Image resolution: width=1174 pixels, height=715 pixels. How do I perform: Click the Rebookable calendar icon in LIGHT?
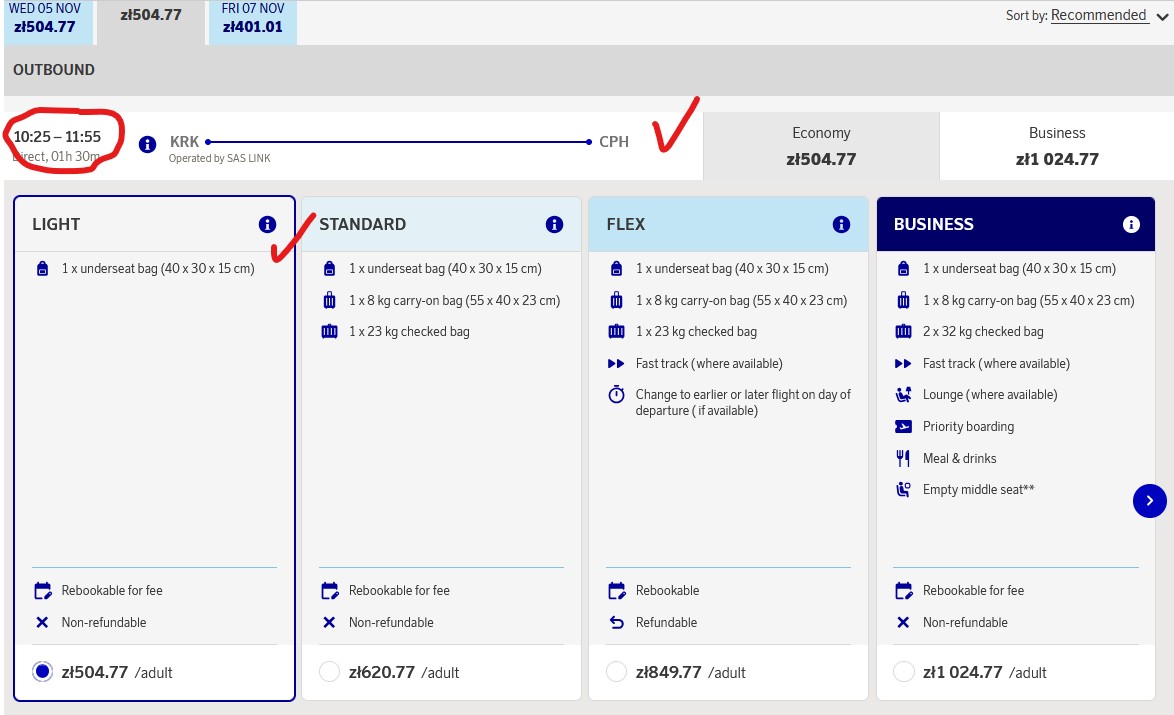coord(43,591)
